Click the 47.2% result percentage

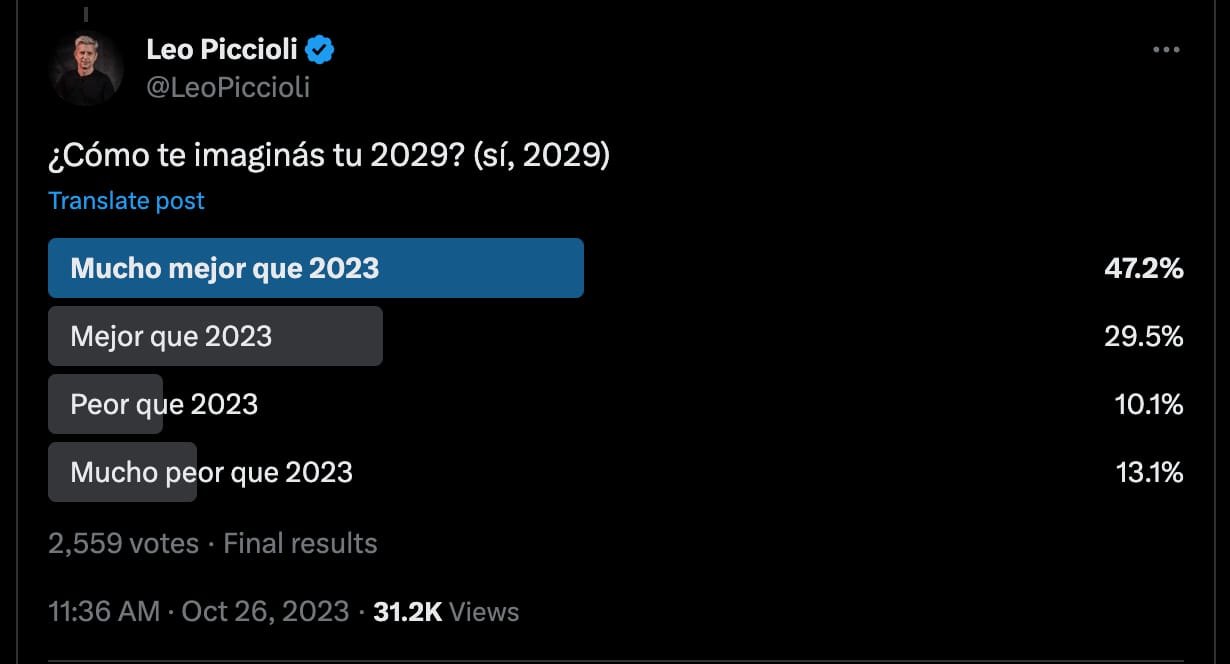(1141, 268)
